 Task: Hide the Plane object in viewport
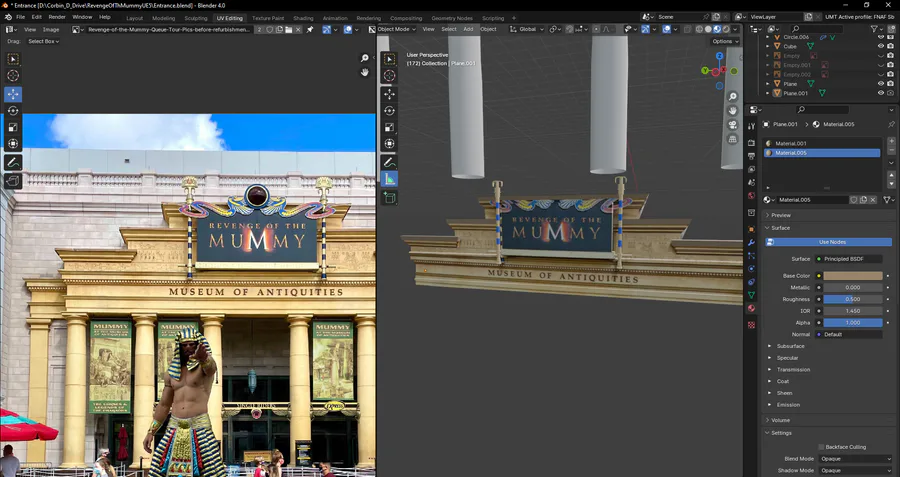tap(881, 84)
